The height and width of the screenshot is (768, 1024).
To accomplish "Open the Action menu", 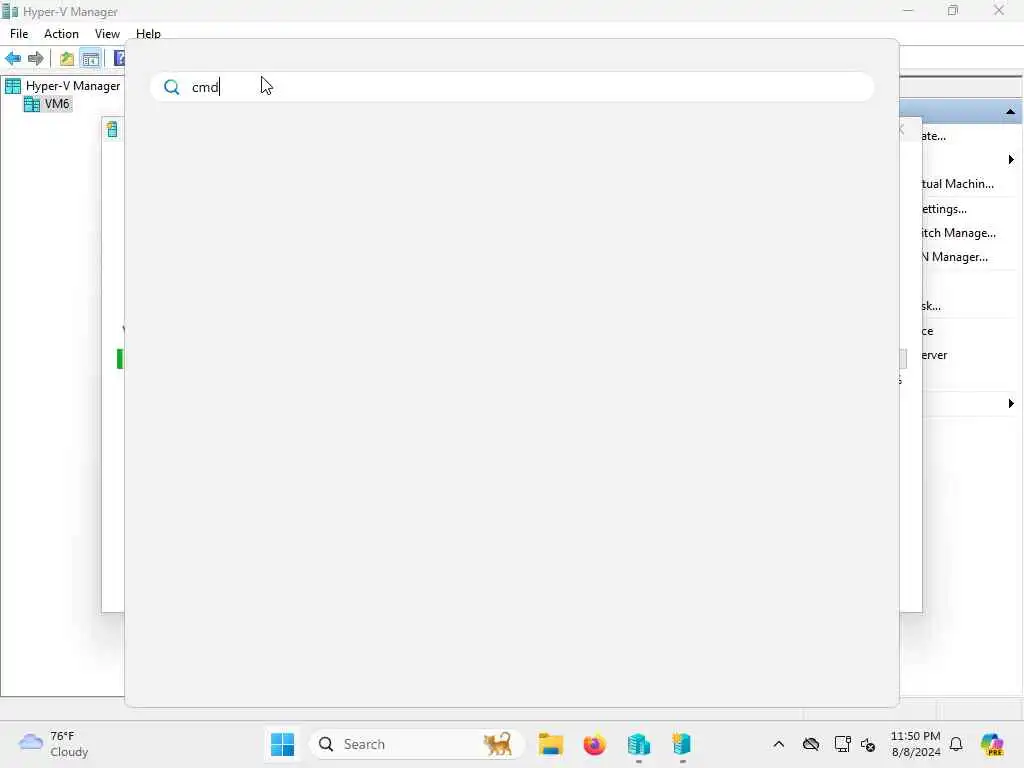I will [x=61, y=34].
